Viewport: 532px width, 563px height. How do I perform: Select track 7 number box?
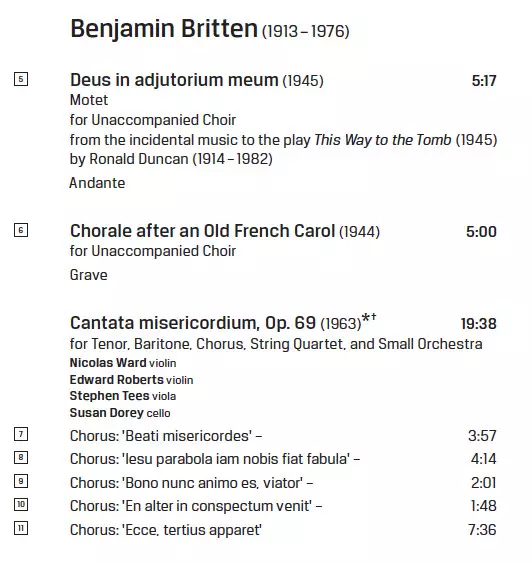(x=21, y=434)
